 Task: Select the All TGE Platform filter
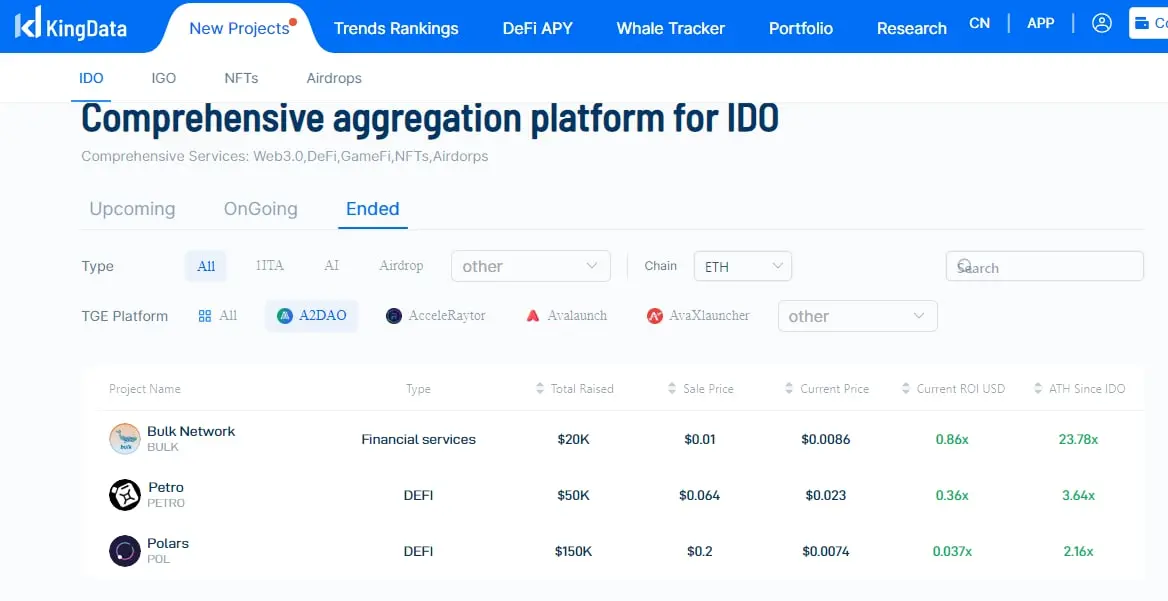tap(218, 316)
